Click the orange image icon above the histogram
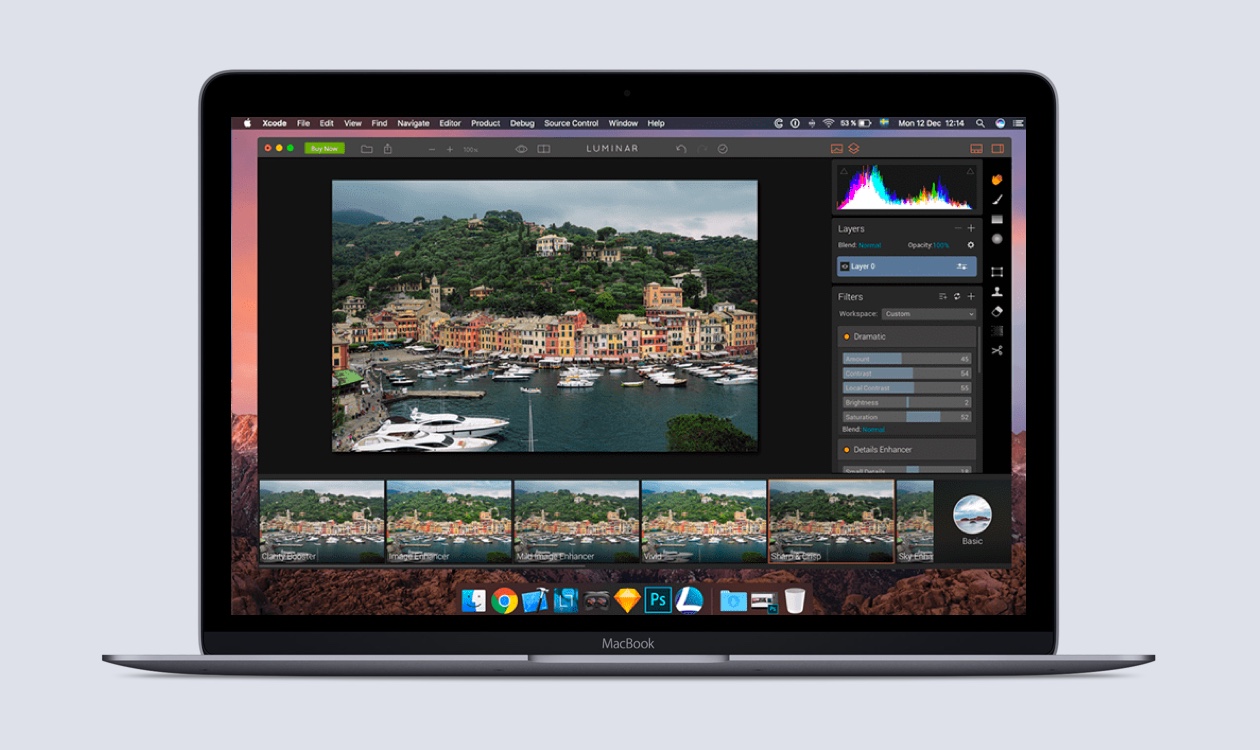Viewport: 1260px width, 750px height. point(837,149)
